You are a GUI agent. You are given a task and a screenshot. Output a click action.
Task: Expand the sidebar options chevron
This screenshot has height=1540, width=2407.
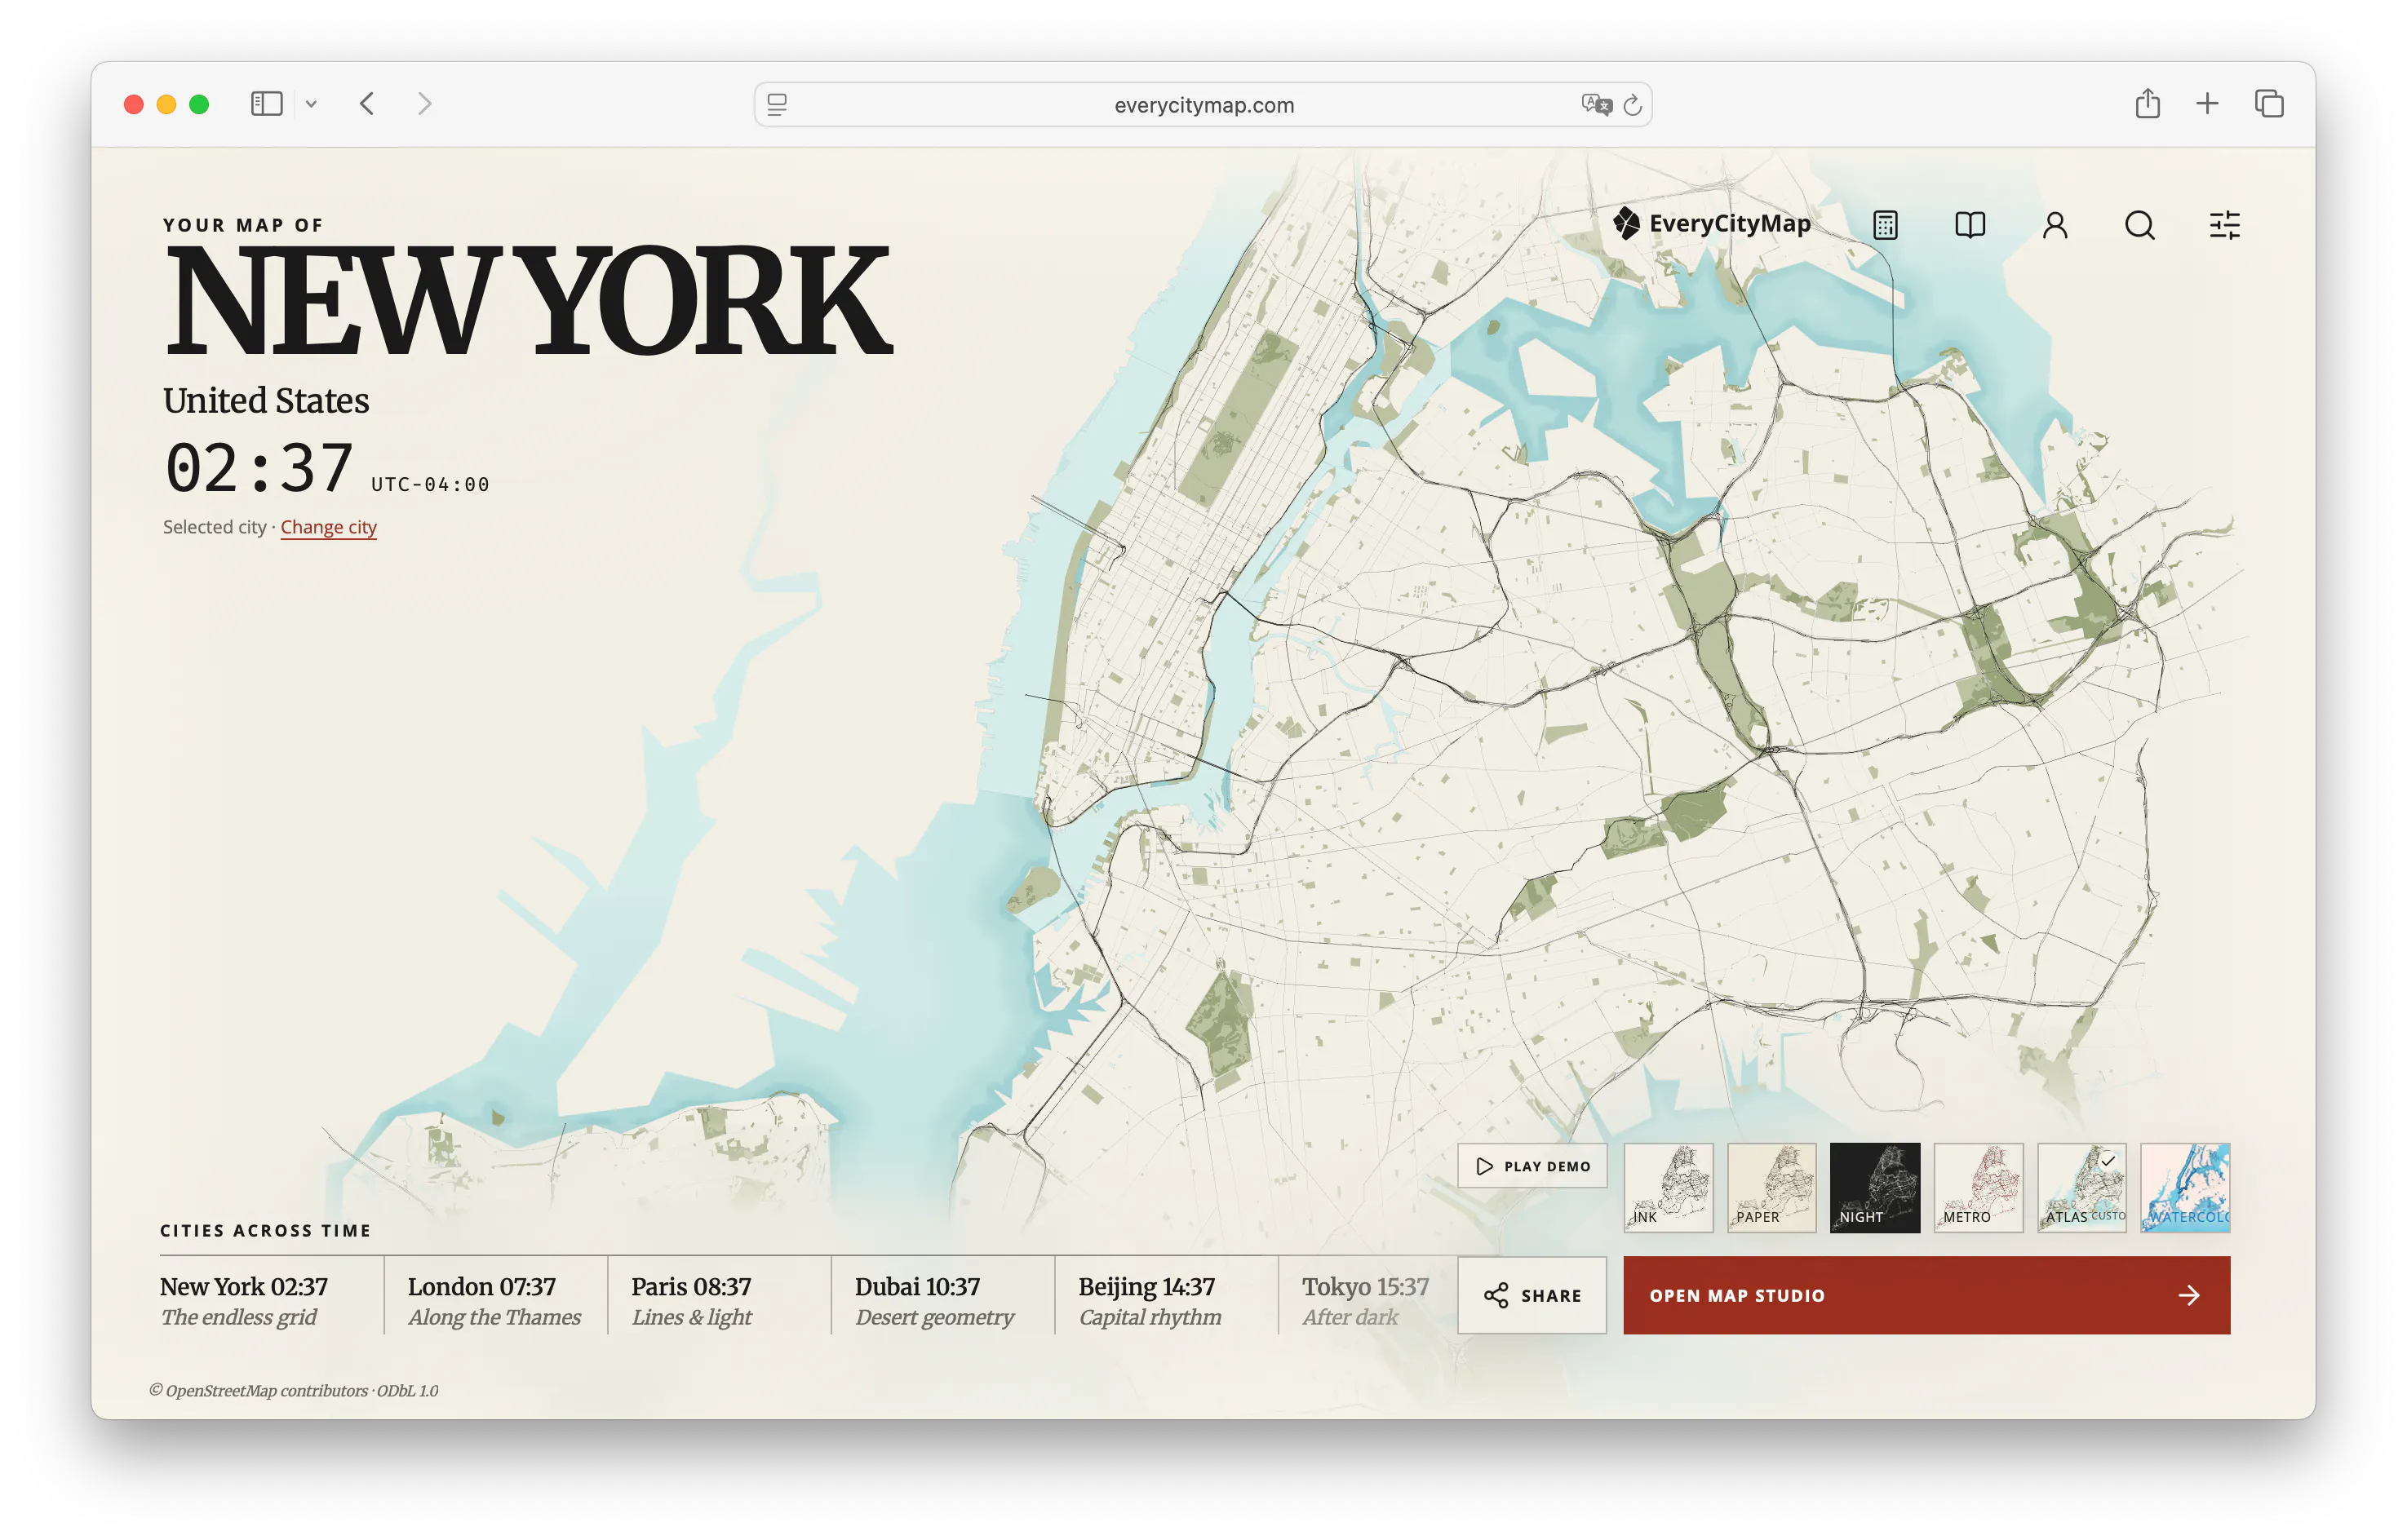311,104
